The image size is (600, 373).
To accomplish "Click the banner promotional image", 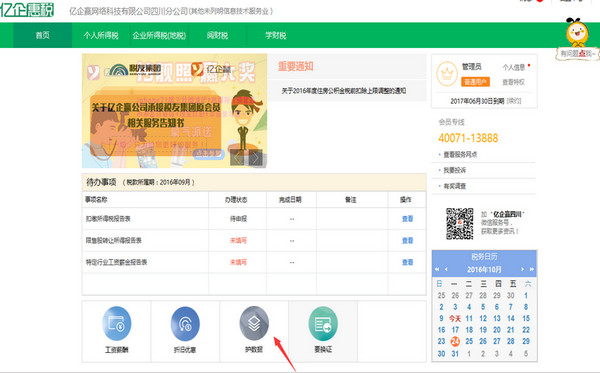I will click(174, 111).
